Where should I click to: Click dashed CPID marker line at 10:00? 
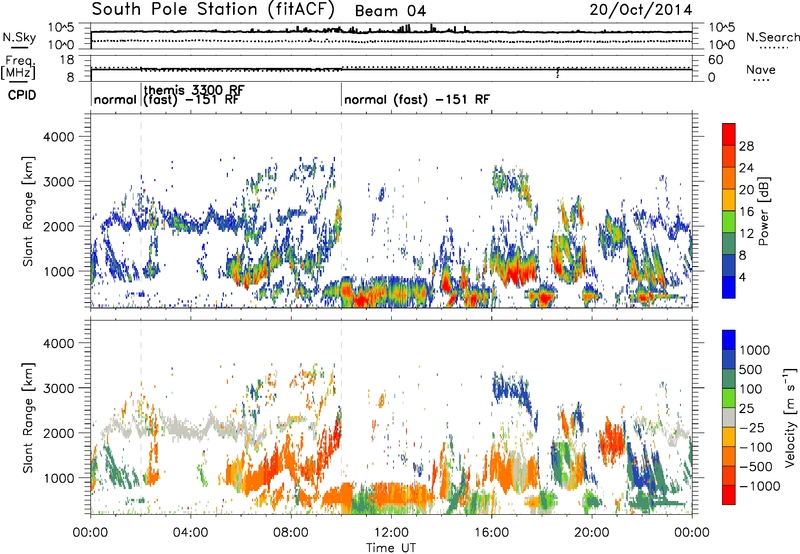341,210
